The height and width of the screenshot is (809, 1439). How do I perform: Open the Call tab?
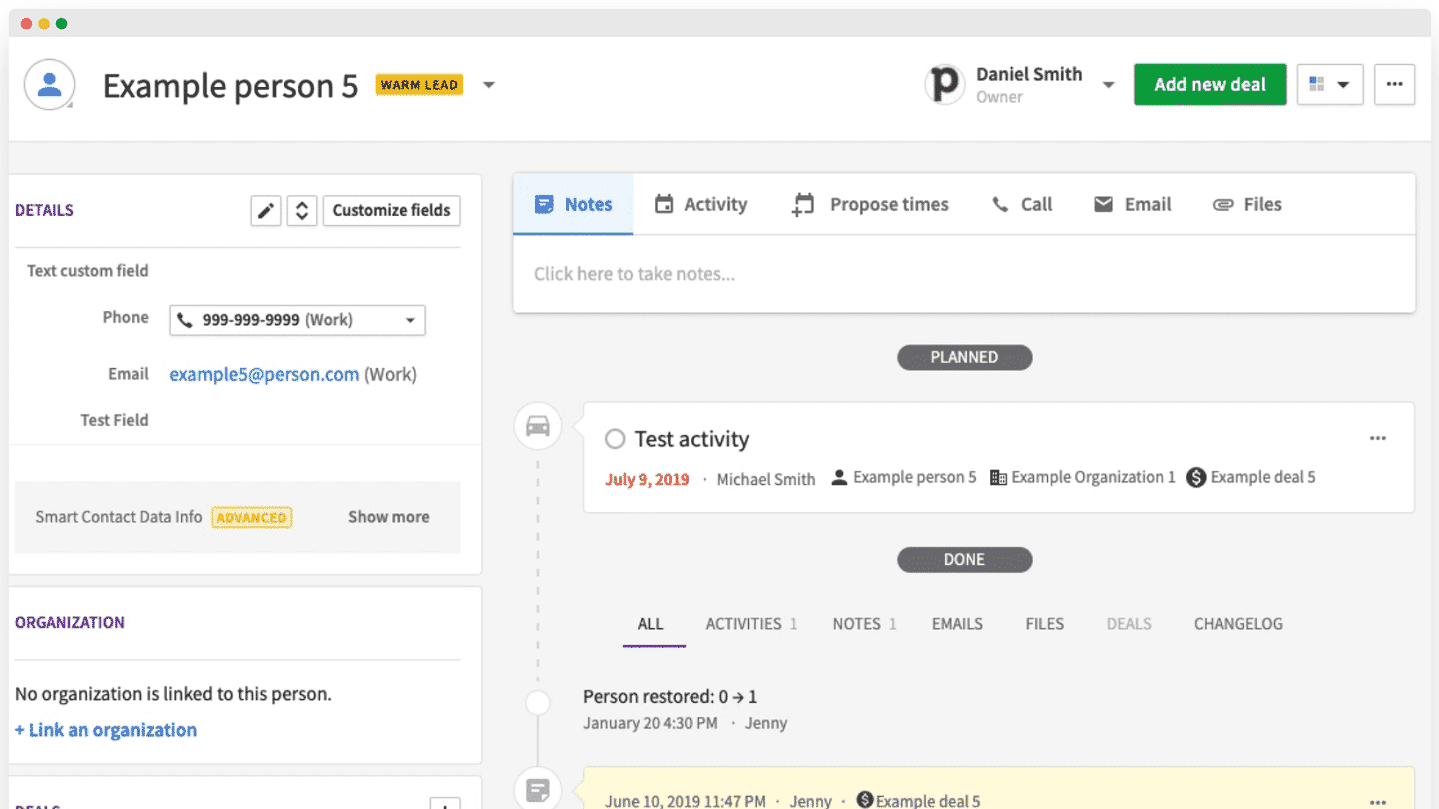[1022, 204]
